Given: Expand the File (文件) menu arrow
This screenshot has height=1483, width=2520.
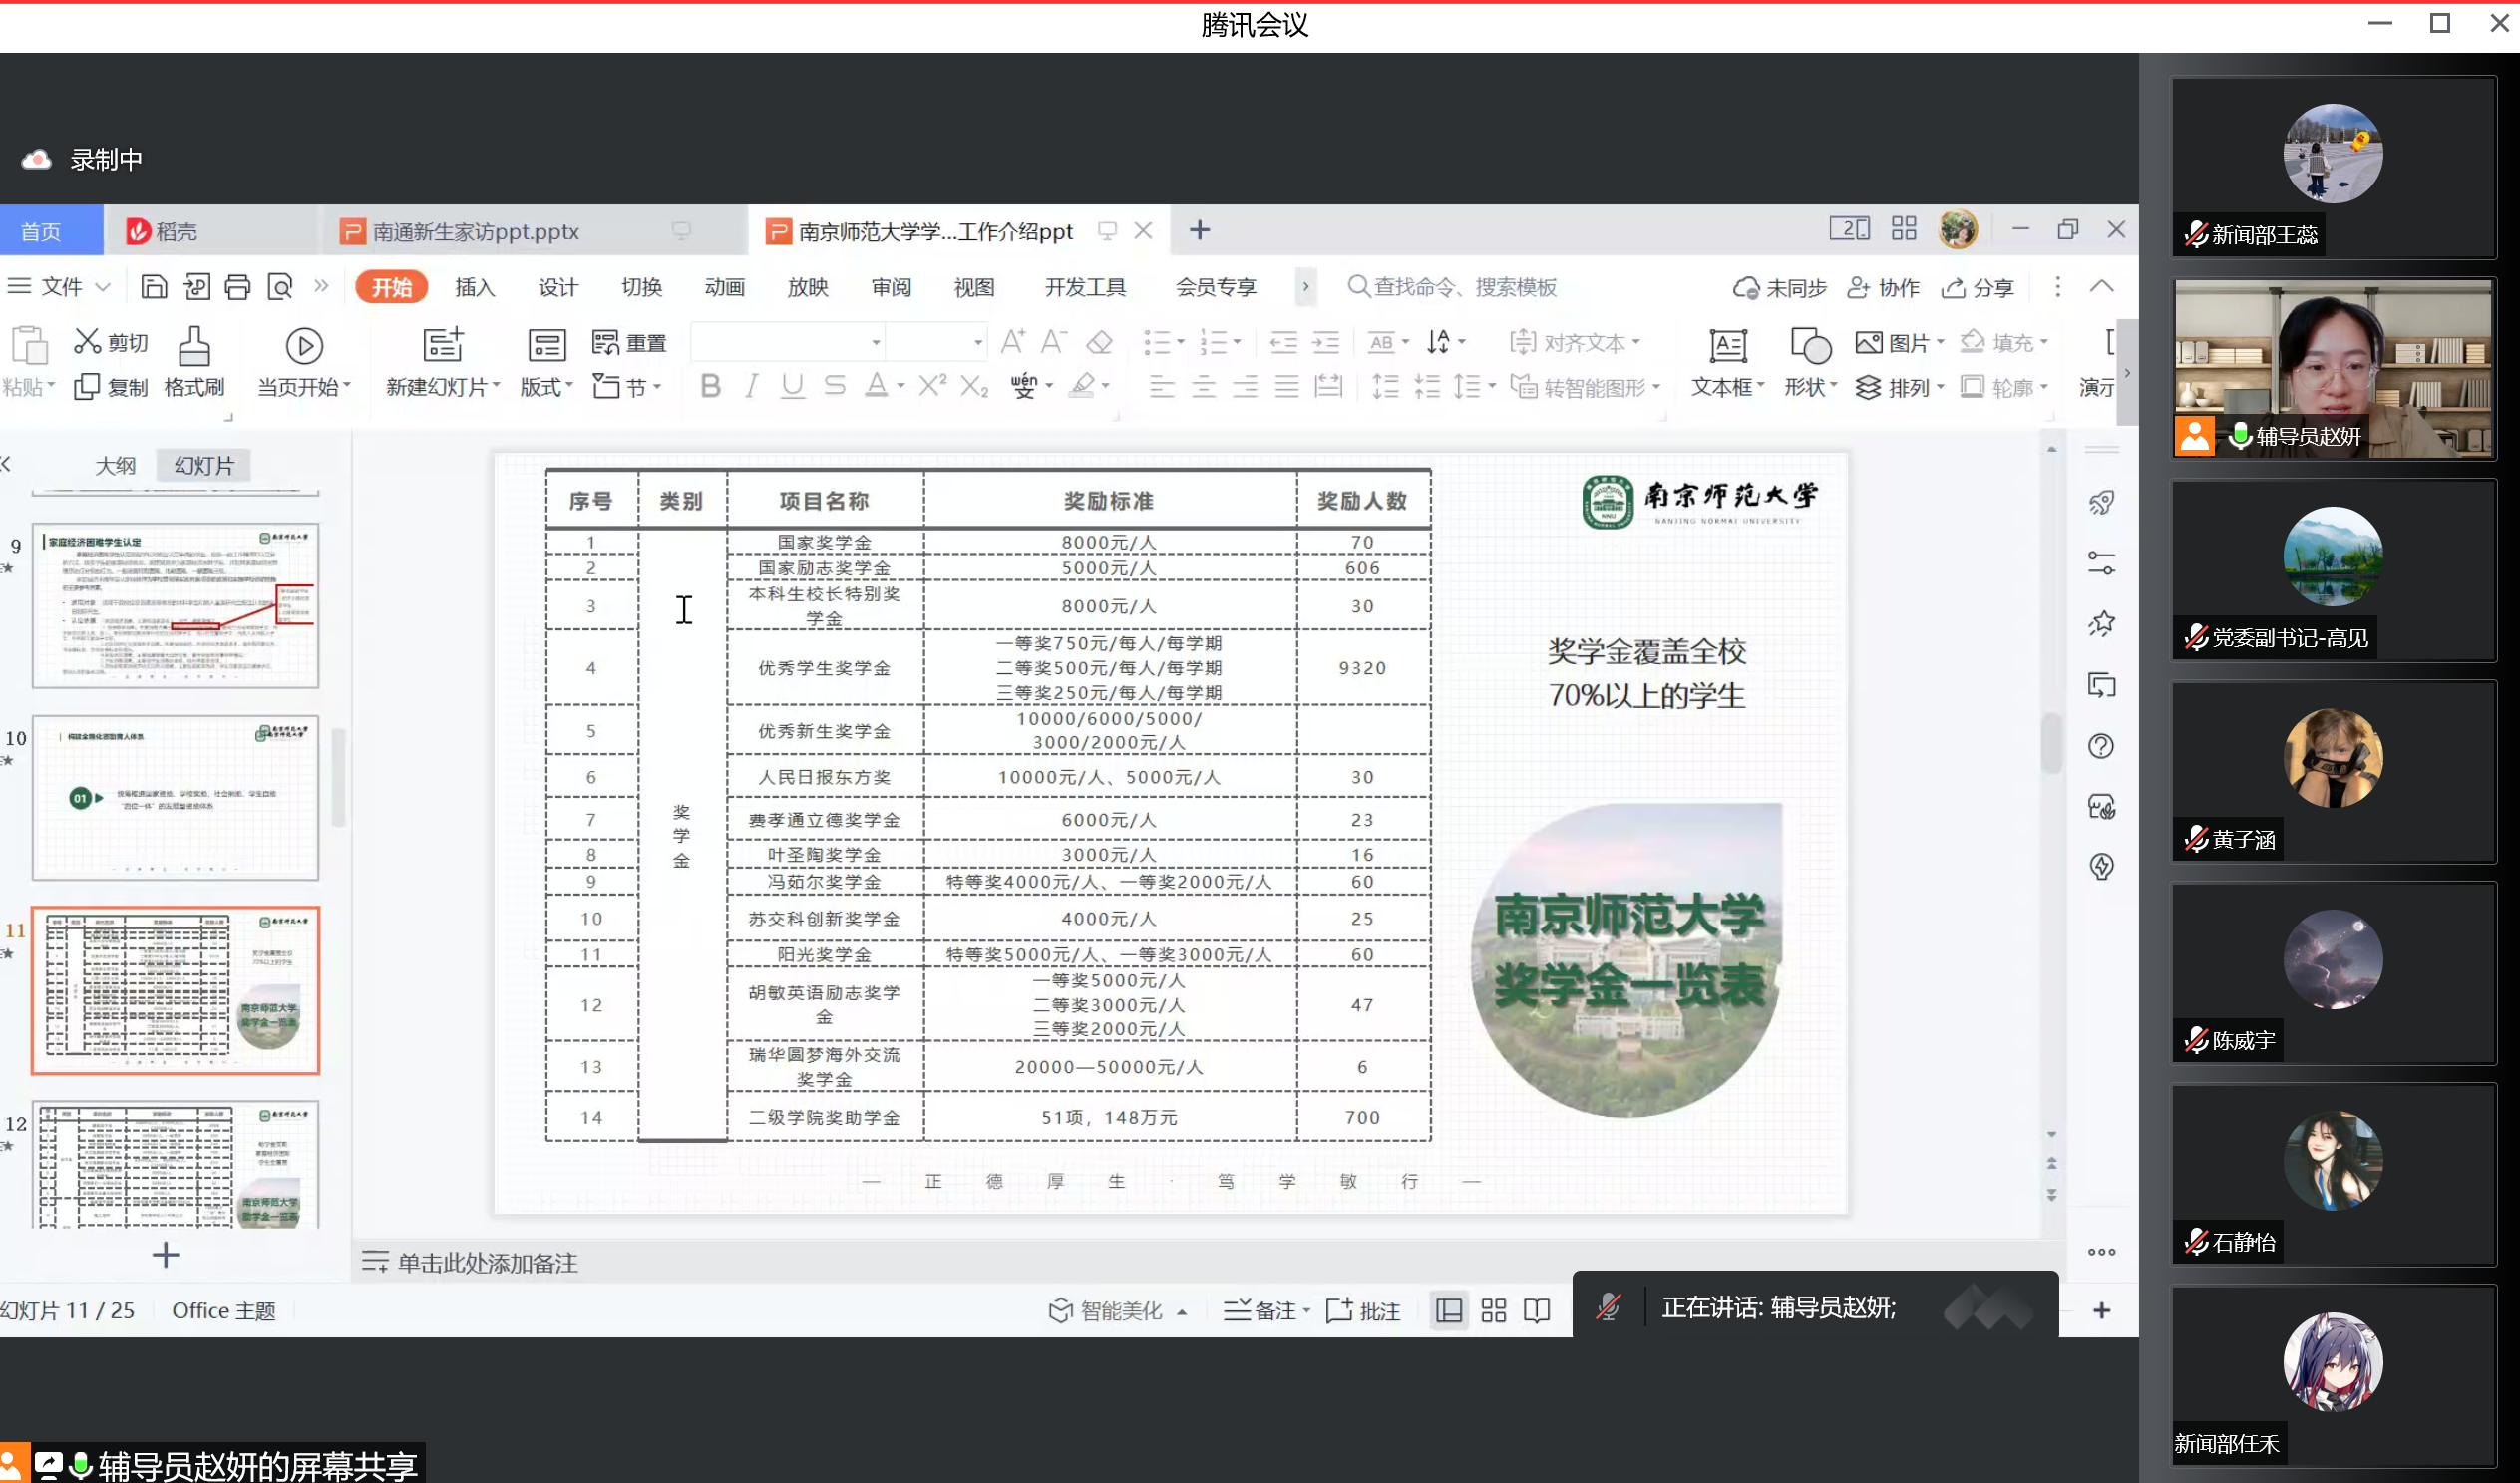Looking at the screenshot, I should (102, 288).
